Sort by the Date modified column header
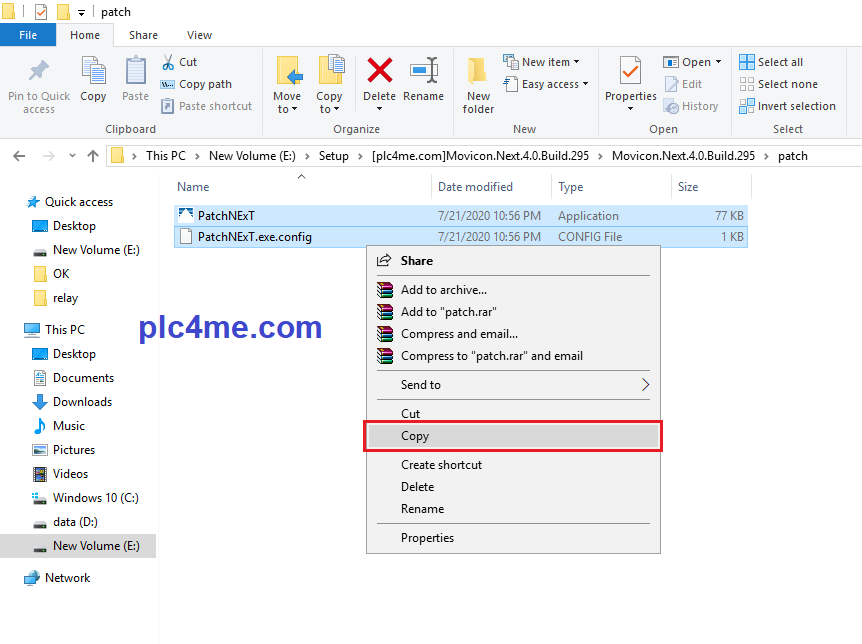Viewport: 862px width, 644px height. click(x=475, y=187)
